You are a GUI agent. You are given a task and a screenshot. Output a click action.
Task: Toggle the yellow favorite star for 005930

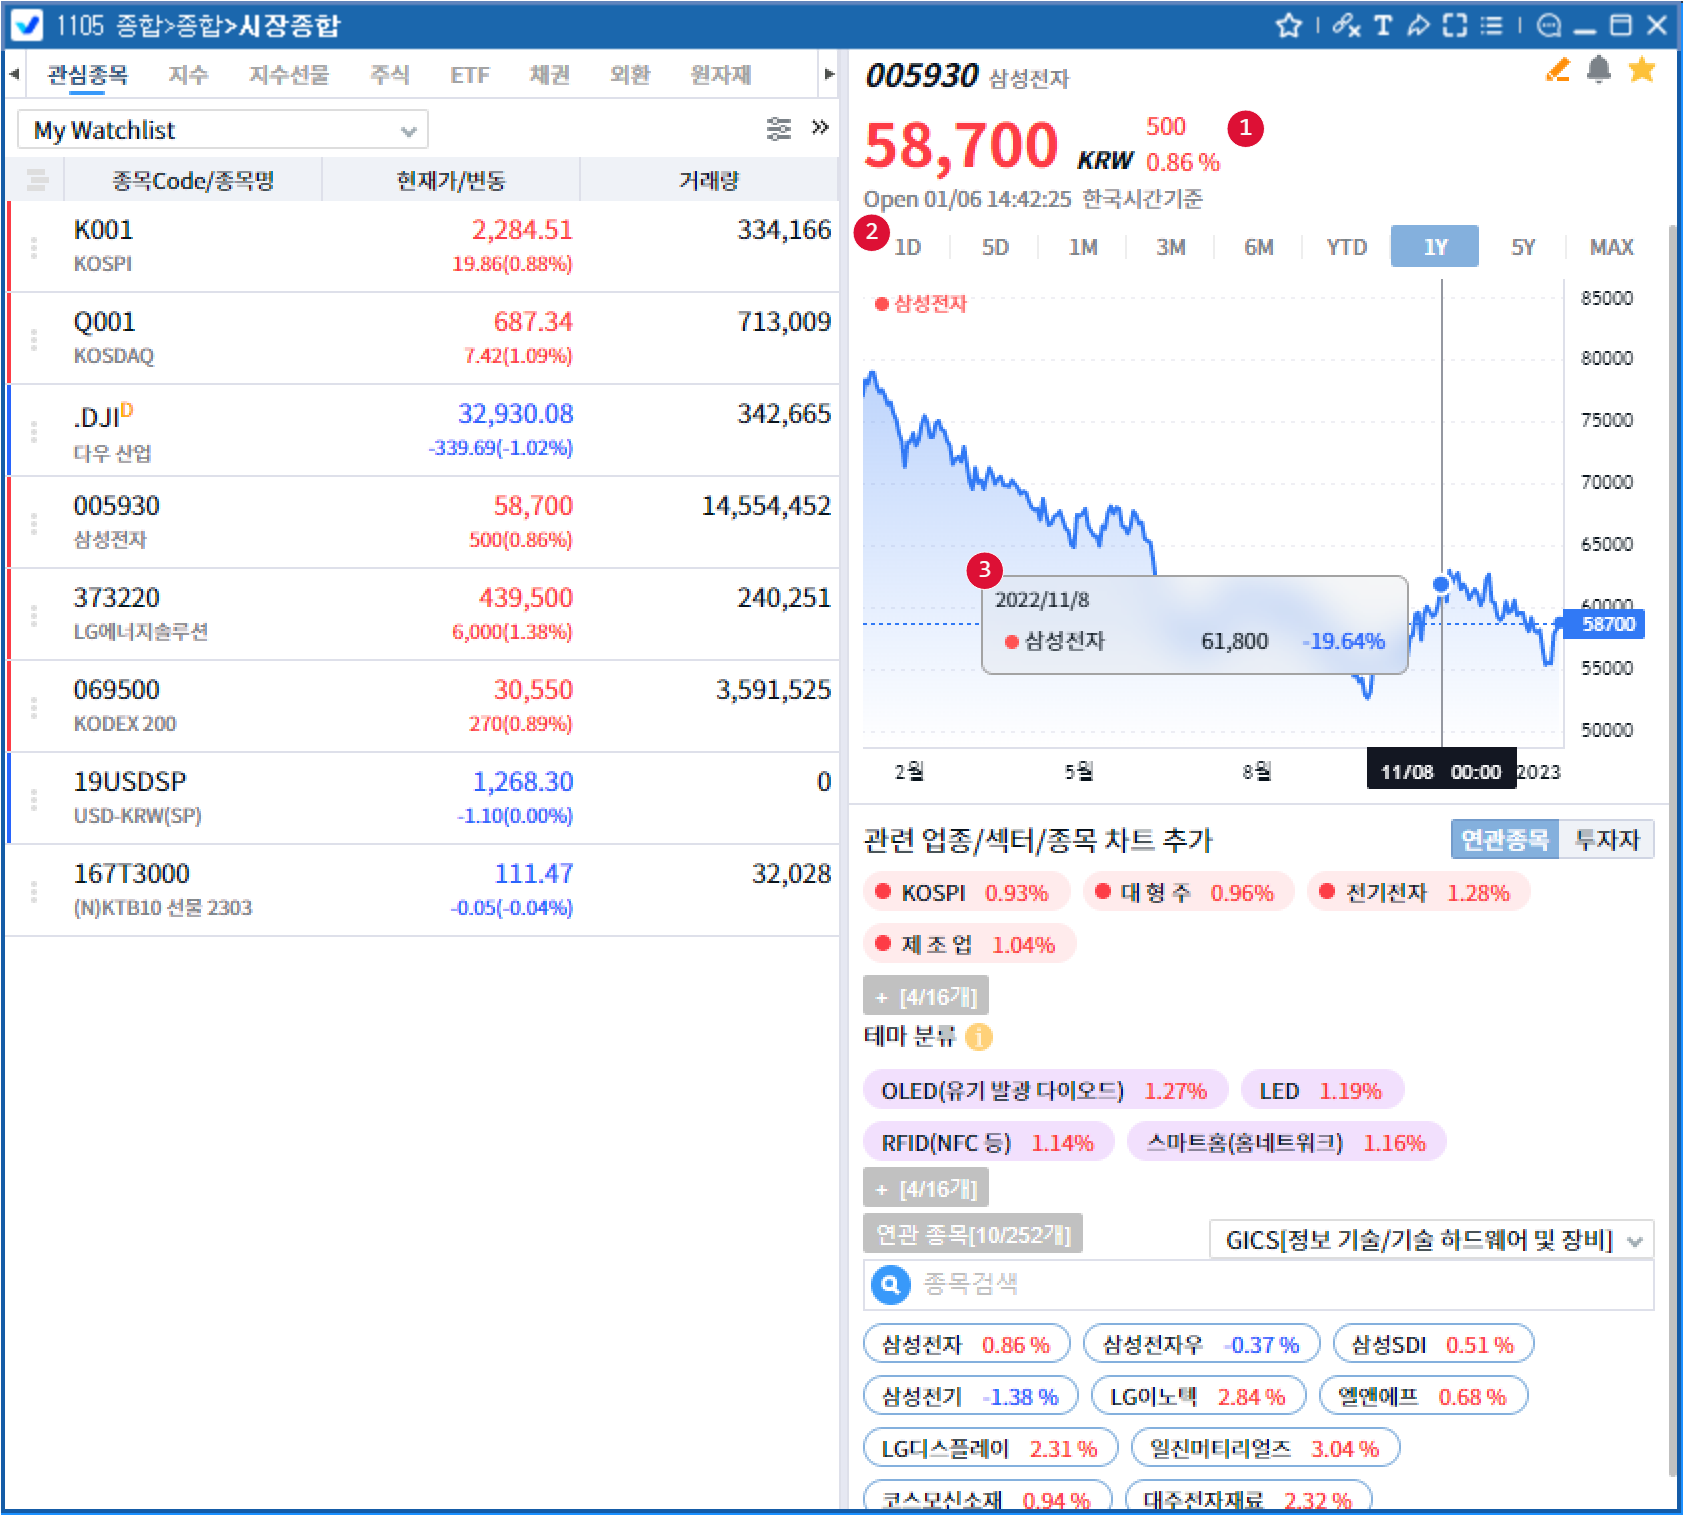click(x=1641, y=70)
